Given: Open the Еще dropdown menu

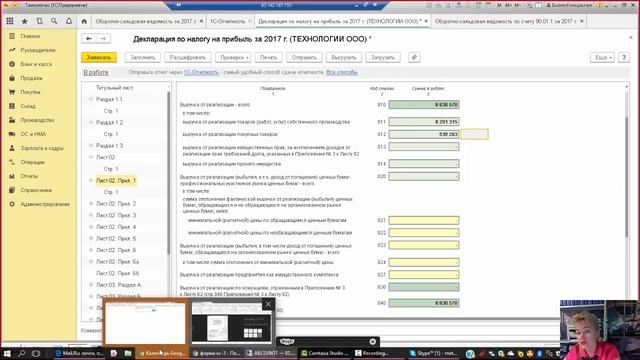Looking at the screenshot, I should 602,58.
